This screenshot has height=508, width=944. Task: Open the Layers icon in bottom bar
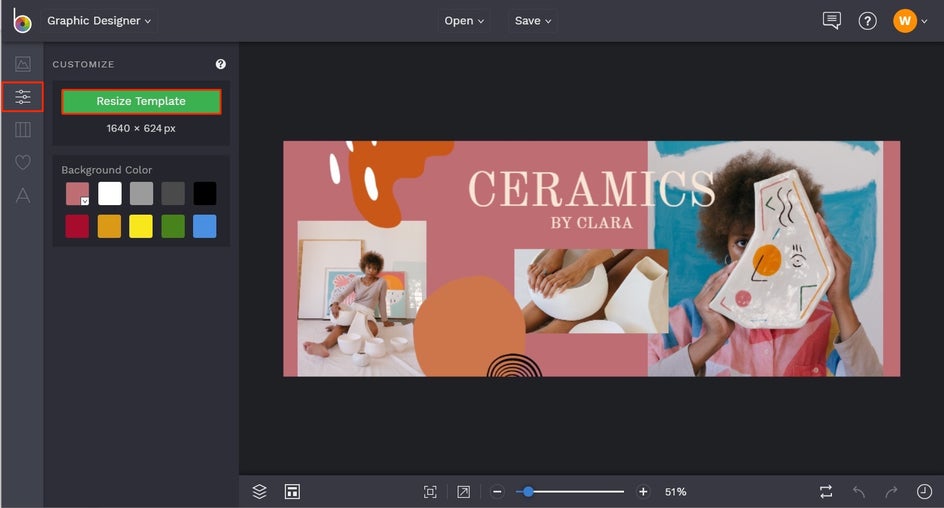[x=260, y=491]
